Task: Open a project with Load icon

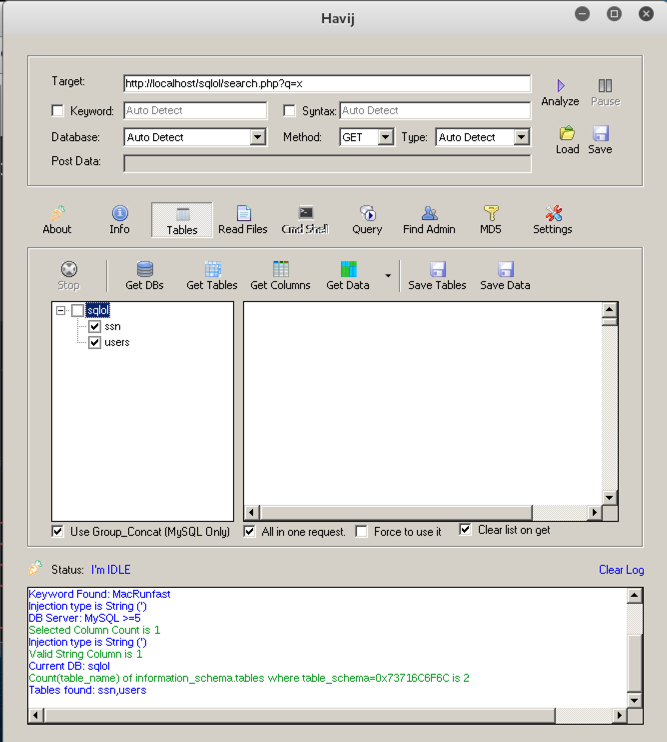Action: tap(567, 133)
